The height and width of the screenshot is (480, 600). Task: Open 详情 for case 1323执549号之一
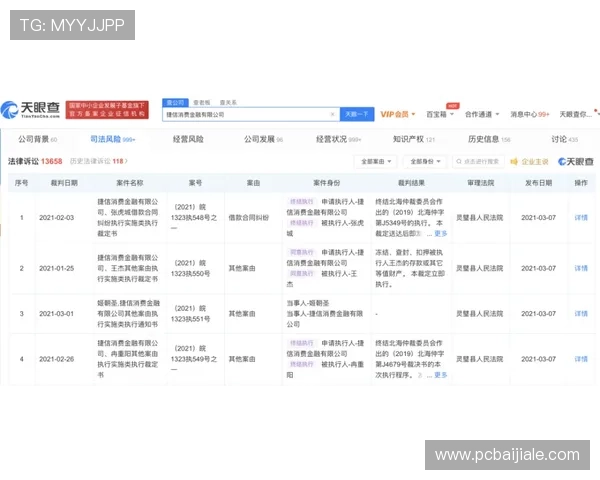click(581, 359)
